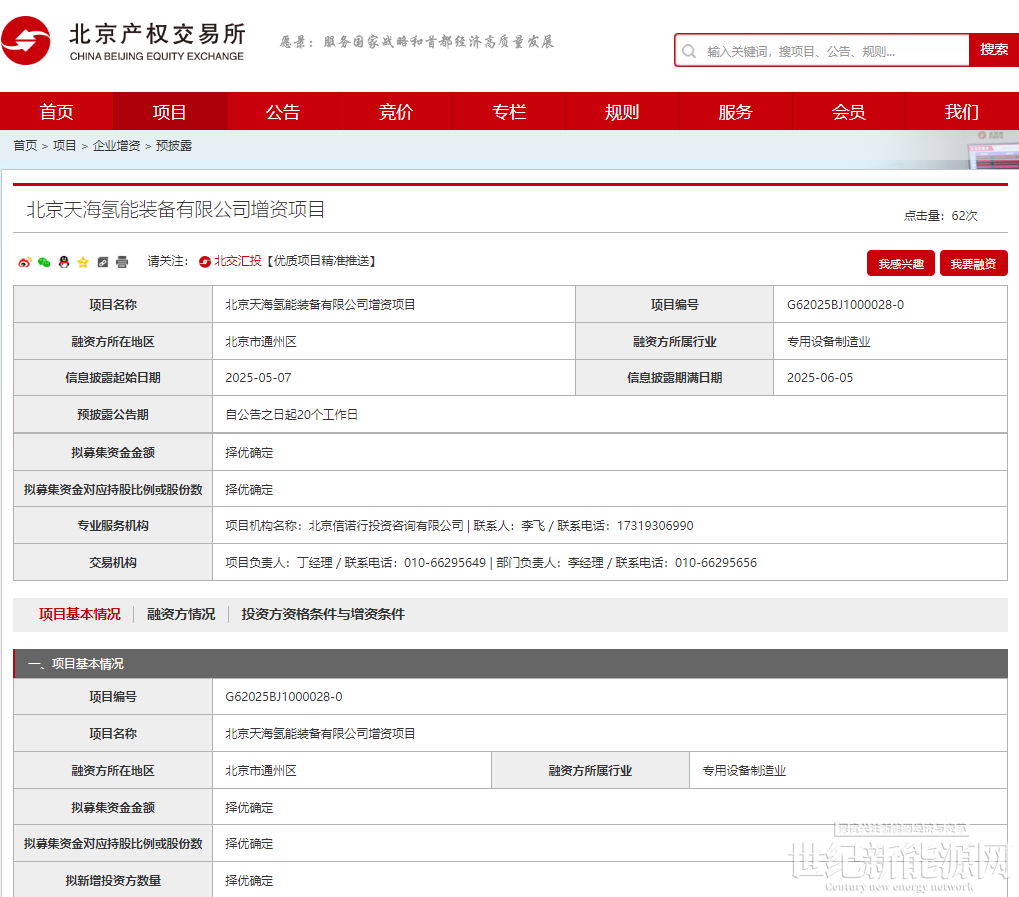Image resolution: width=1019 pixels, height=897 pixels.
Task: Open the 我们 navigation menu
Action: (962, 112)
